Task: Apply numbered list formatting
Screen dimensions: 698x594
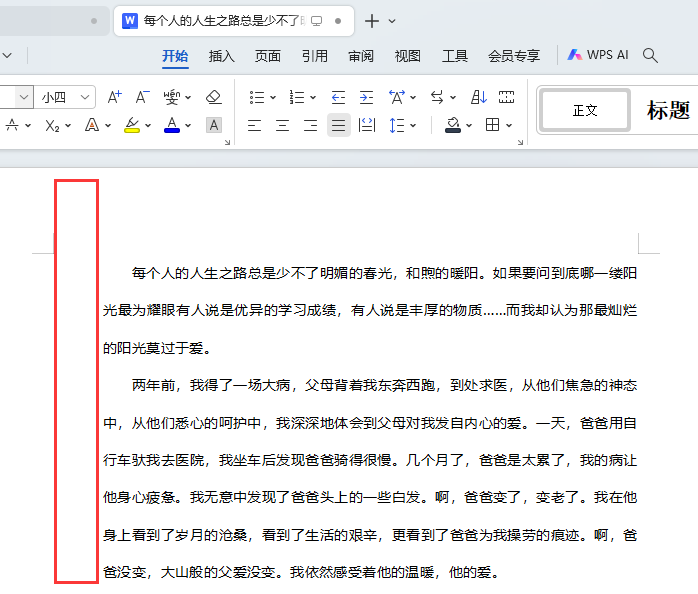Action: pos(296,97)
